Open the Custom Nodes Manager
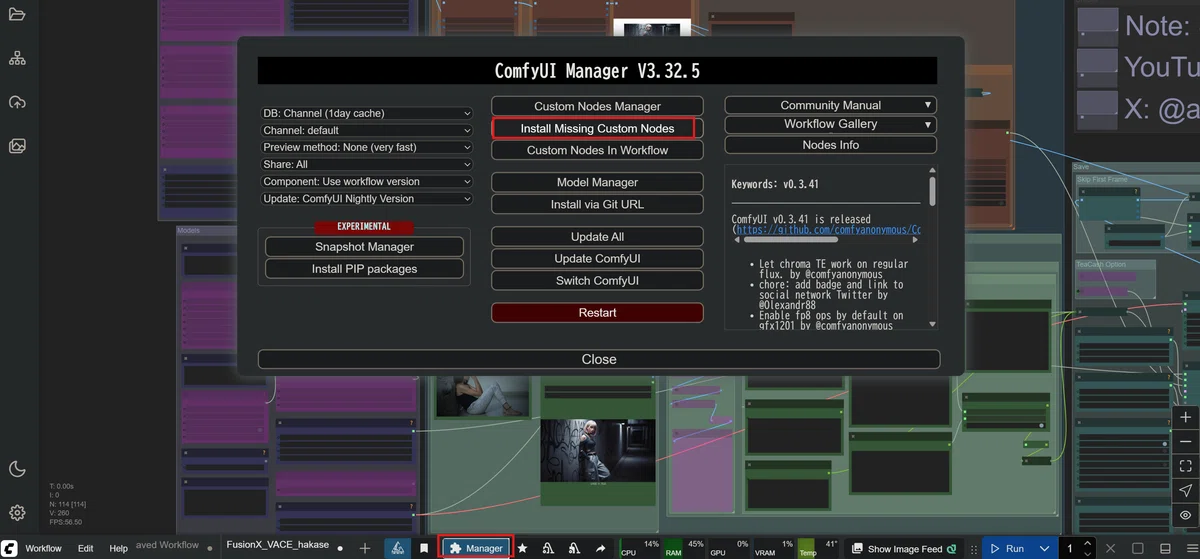 597,106
